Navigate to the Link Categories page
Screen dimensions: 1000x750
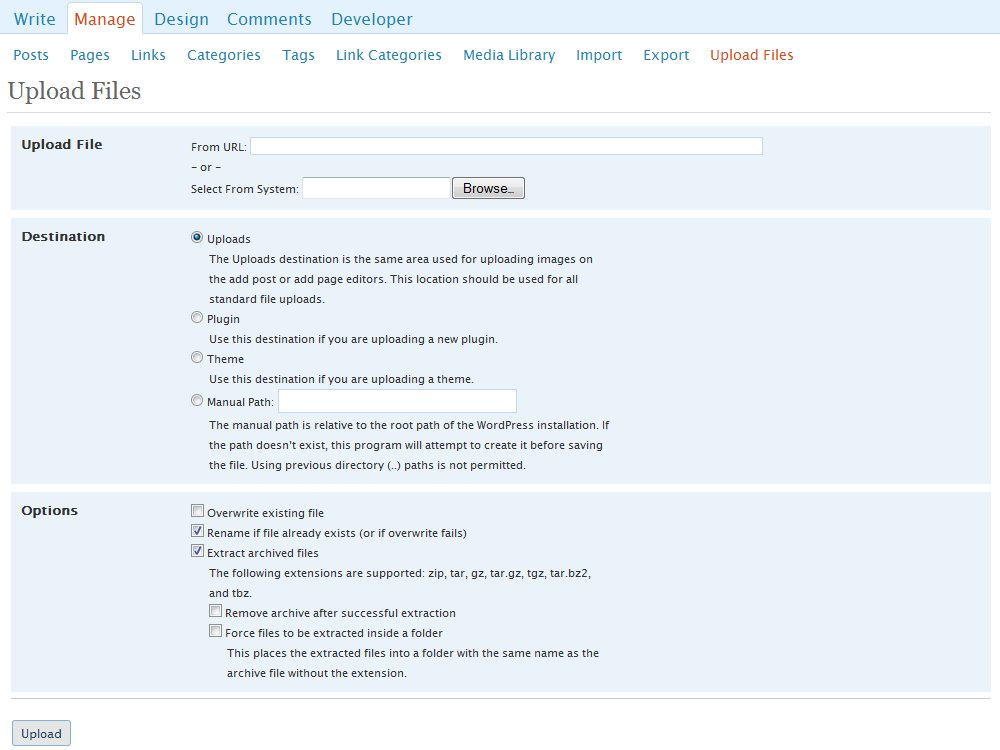point(388,55)
